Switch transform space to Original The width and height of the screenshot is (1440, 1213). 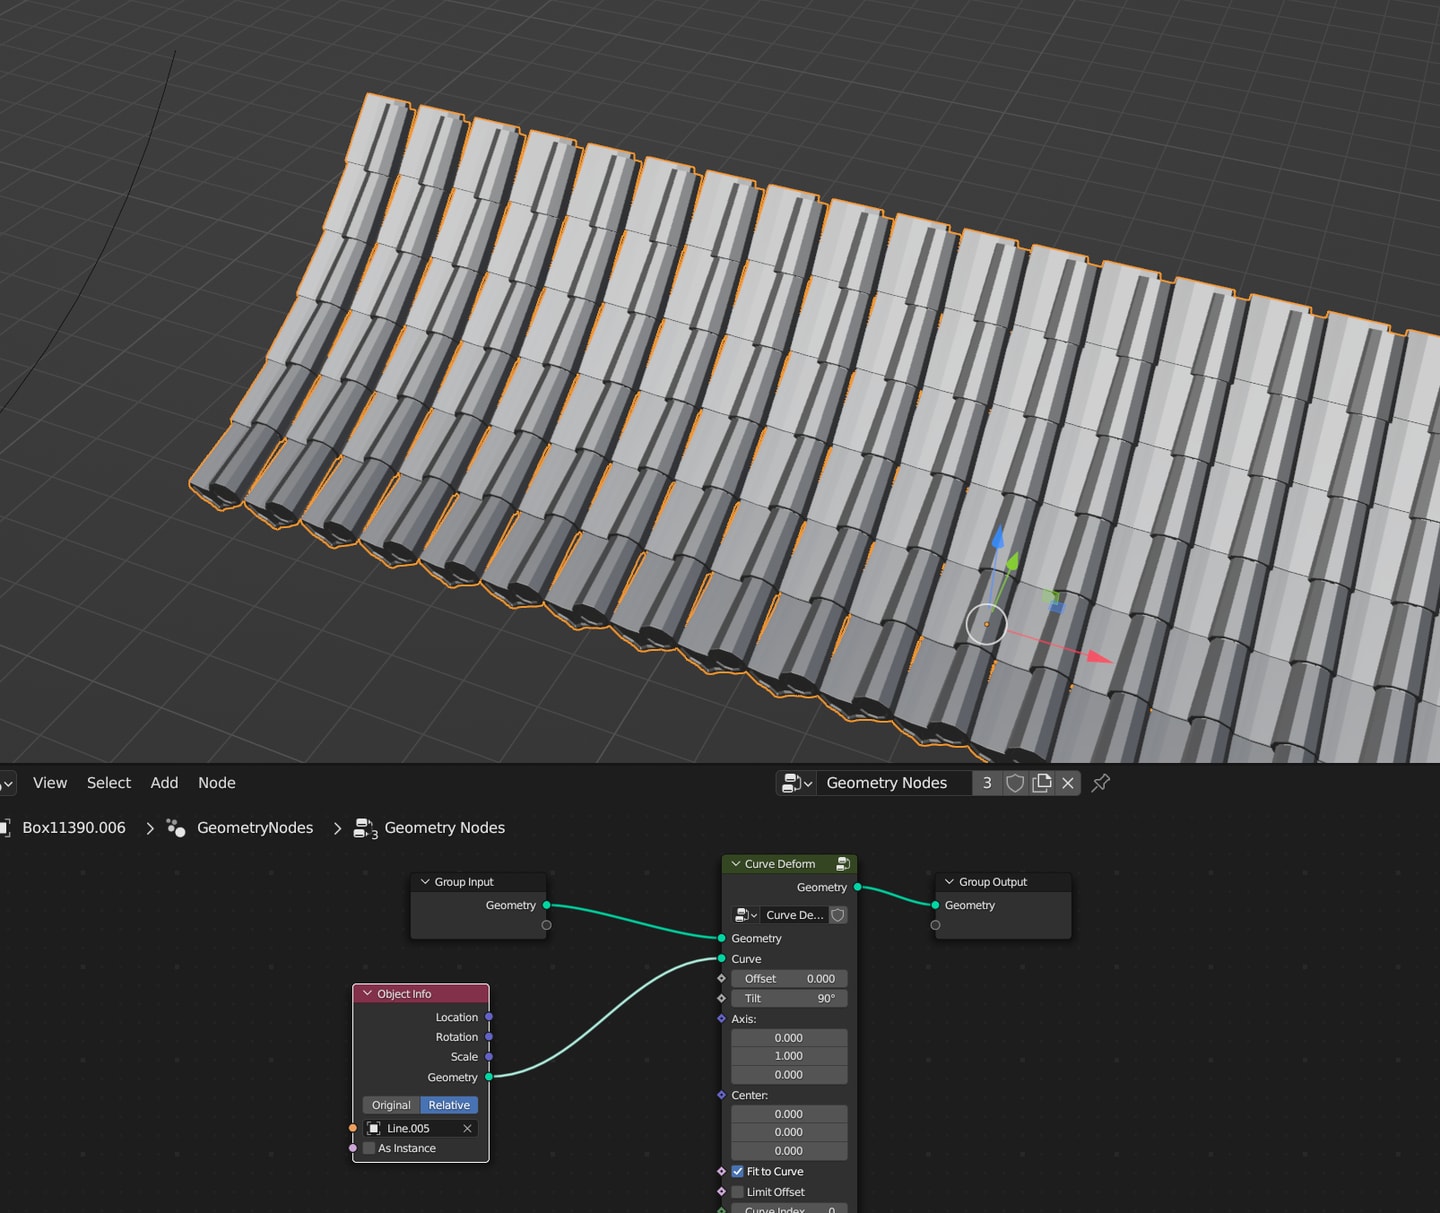pyautogui.click(x=391, y=1105)
